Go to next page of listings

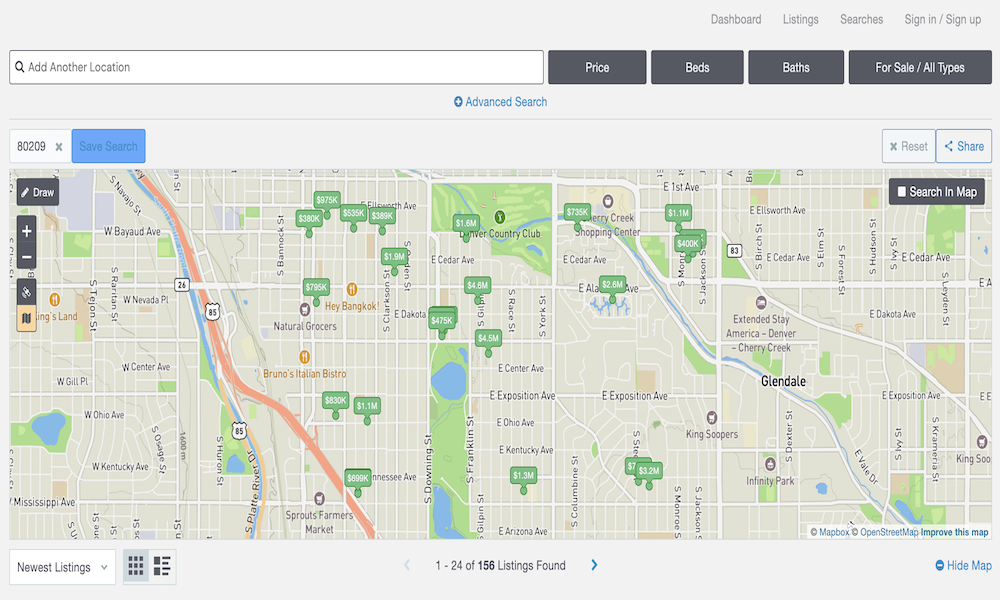click(594, 565)
